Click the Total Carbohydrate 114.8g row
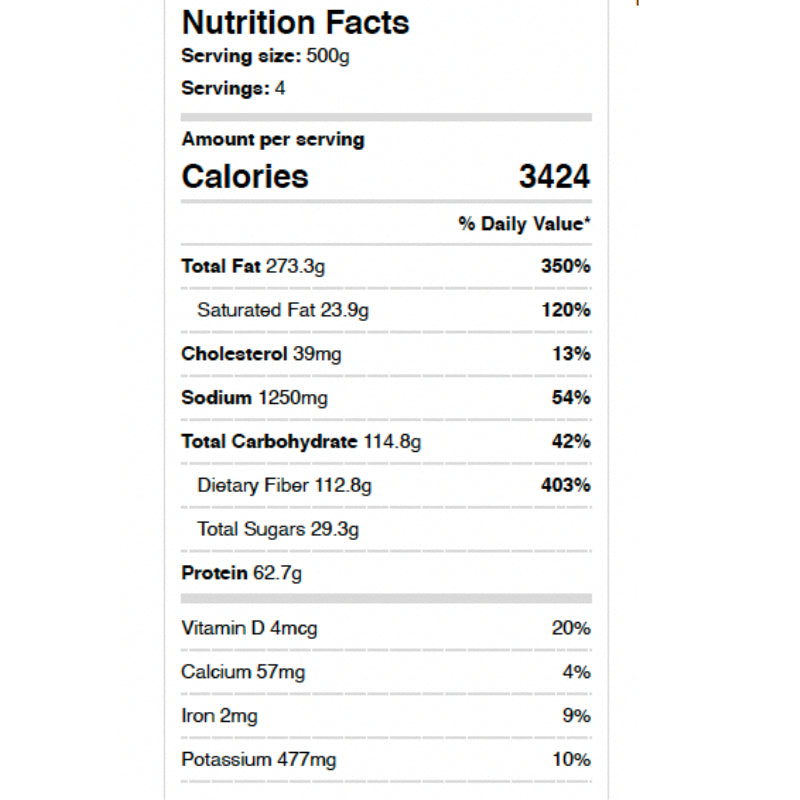 click(x=301, y=442)
